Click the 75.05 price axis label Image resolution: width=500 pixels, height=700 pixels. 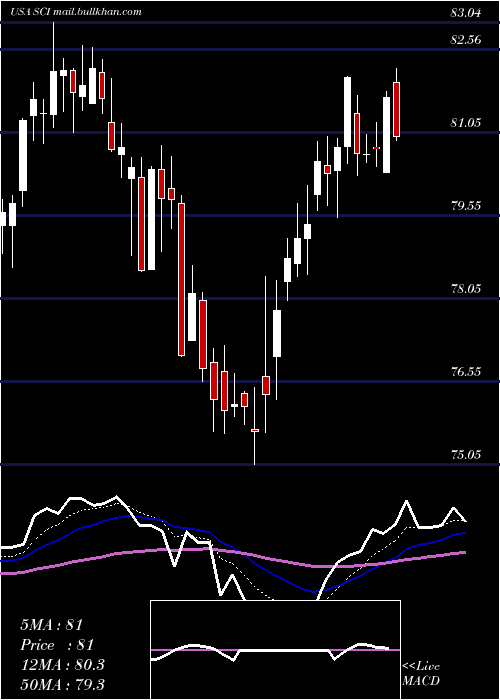[x=466, y=455]
